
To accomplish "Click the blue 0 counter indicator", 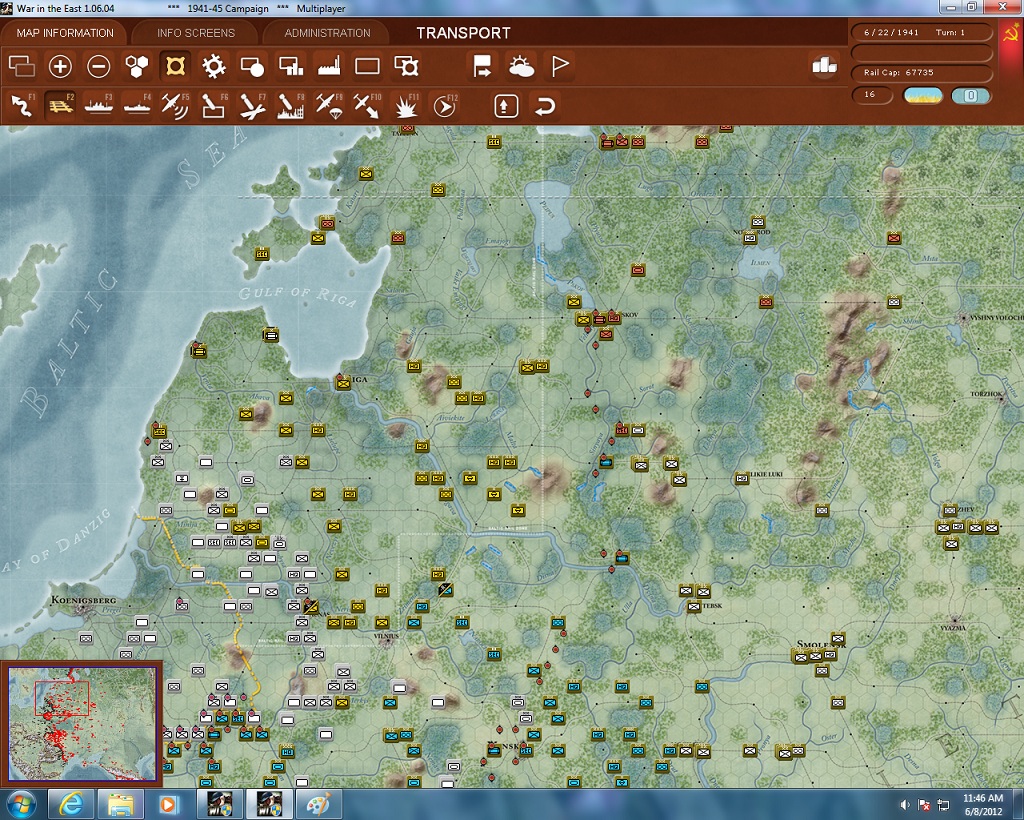I will tap(970, 95).
